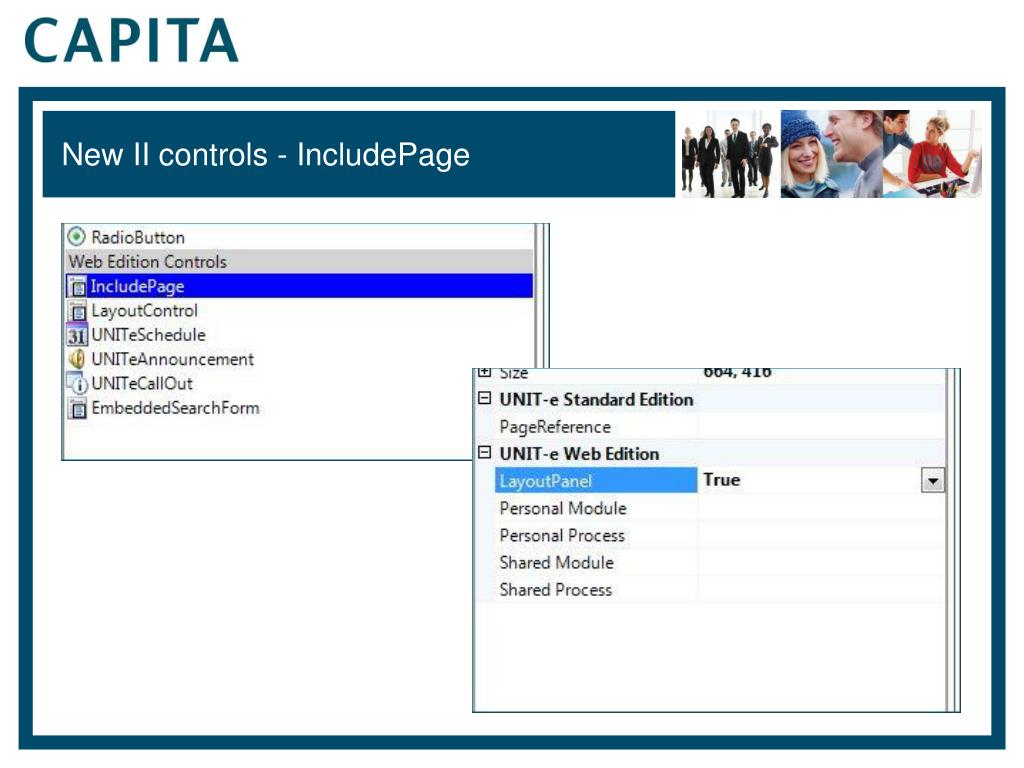Click the PageReference property name
The height and width of the screenshot is (768, 1024).
click(555, 427)
